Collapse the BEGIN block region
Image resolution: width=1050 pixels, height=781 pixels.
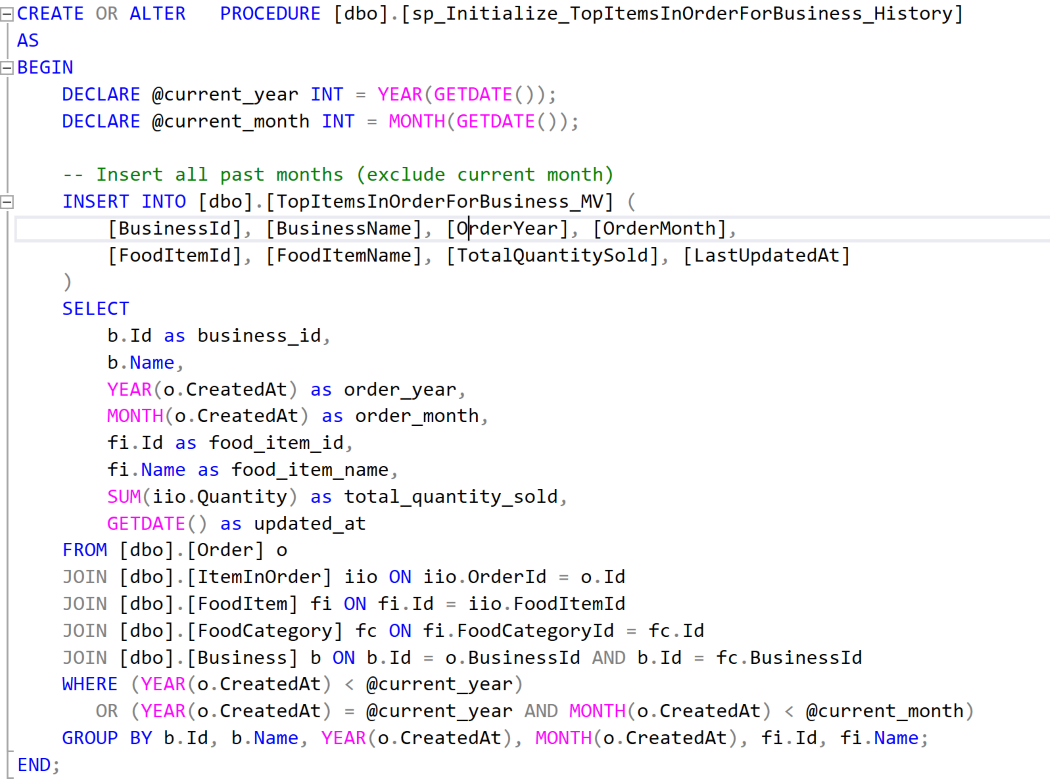tap(8, 68)
